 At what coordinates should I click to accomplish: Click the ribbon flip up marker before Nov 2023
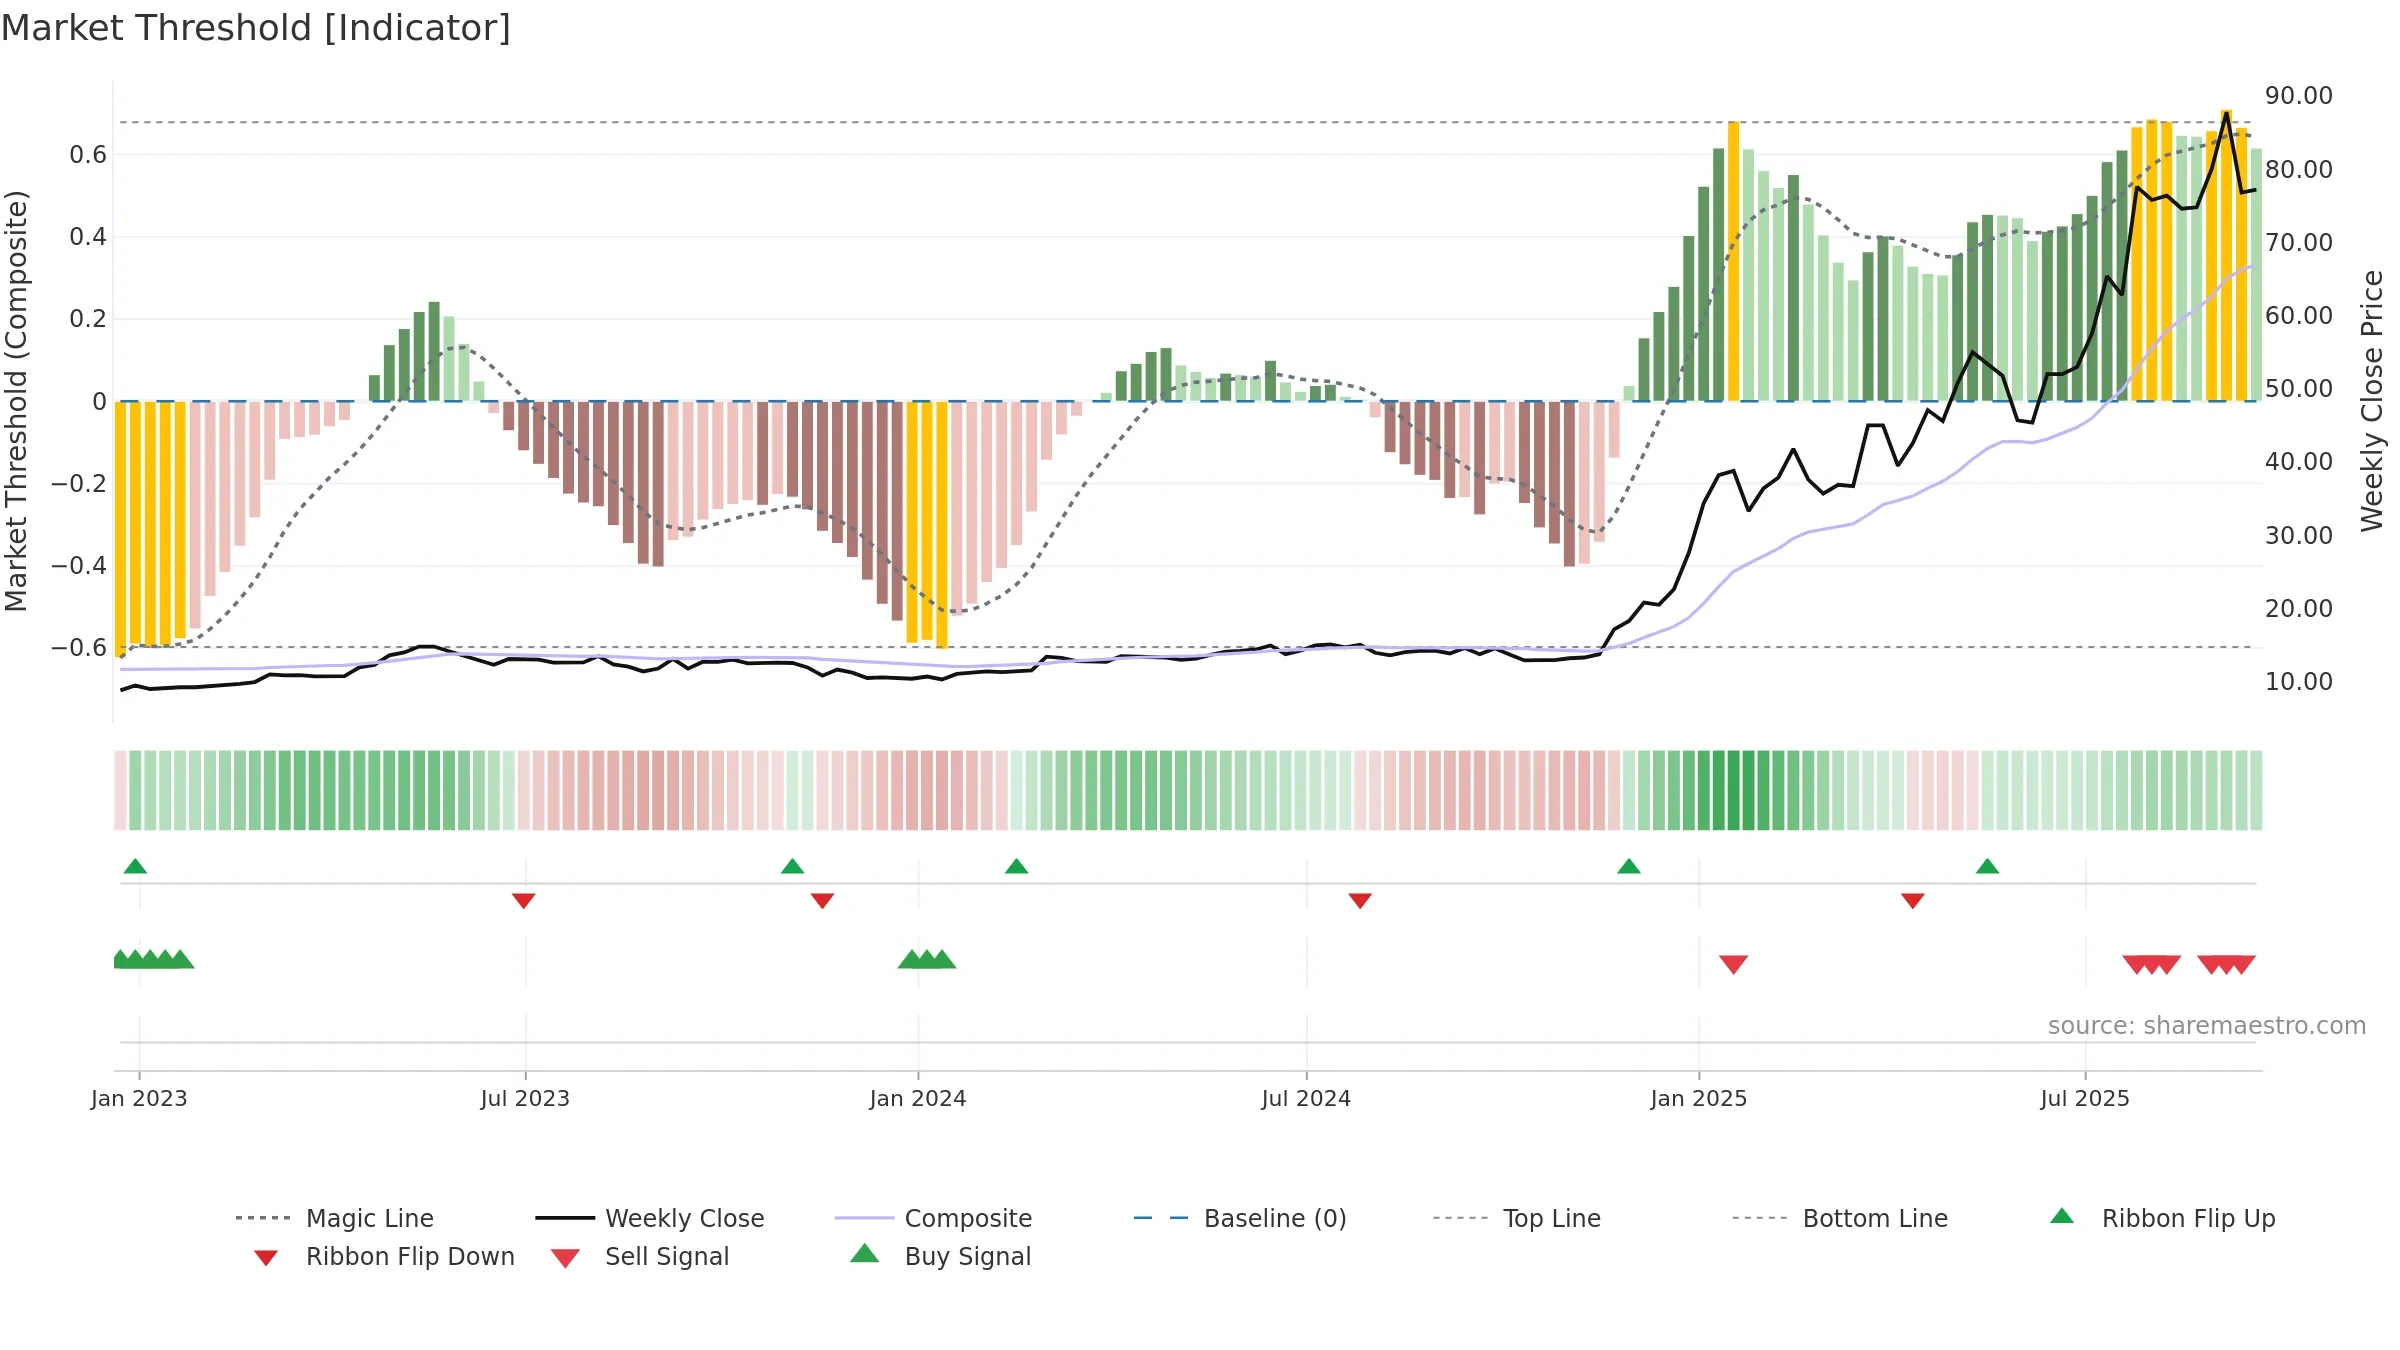point(792,866)
